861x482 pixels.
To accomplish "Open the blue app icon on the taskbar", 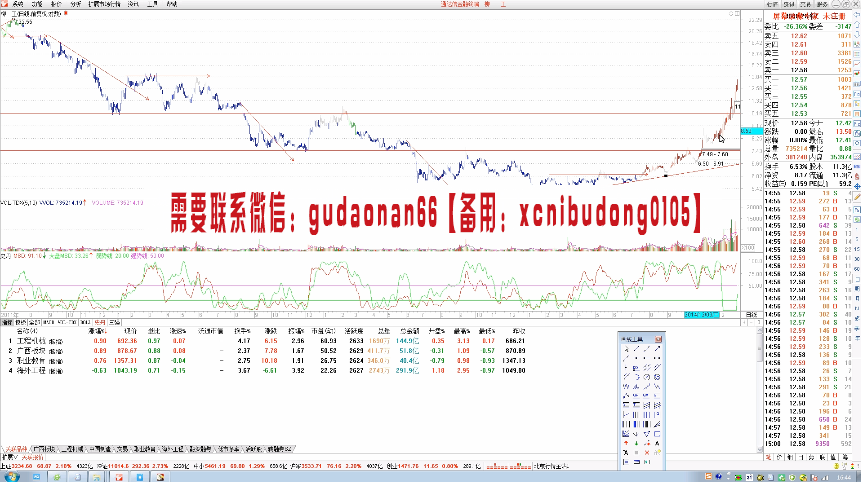I will [140, 477].
